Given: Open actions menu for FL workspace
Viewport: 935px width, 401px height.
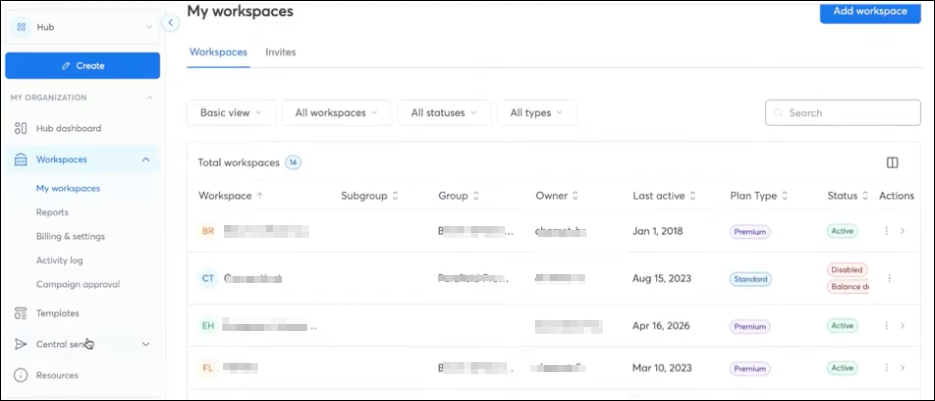Looking at the screenshot, I should click(887, 368).
